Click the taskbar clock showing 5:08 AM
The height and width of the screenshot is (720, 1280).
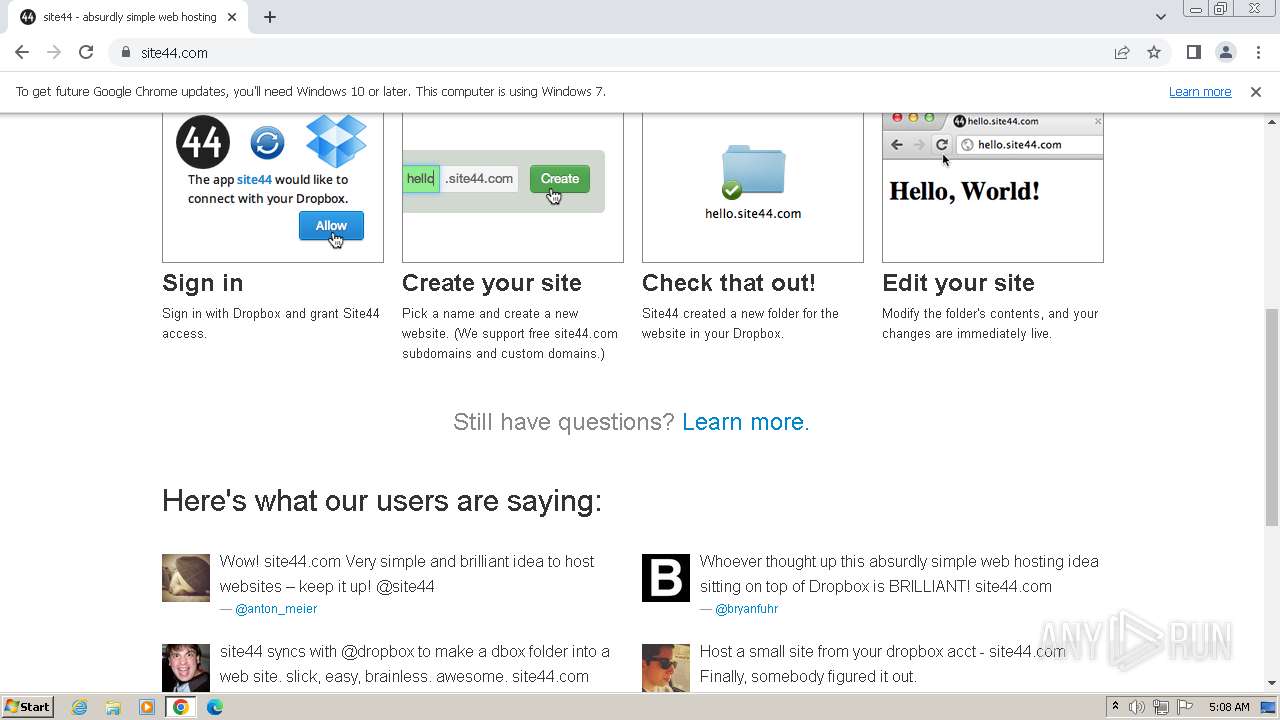(x=1229, y=707)
